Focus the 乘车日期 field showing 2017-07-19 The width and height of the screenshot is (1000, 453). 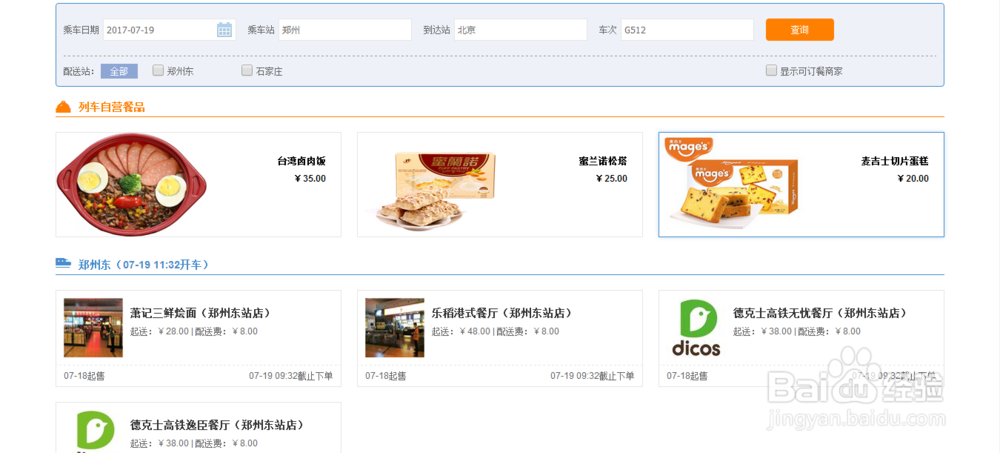169,29
